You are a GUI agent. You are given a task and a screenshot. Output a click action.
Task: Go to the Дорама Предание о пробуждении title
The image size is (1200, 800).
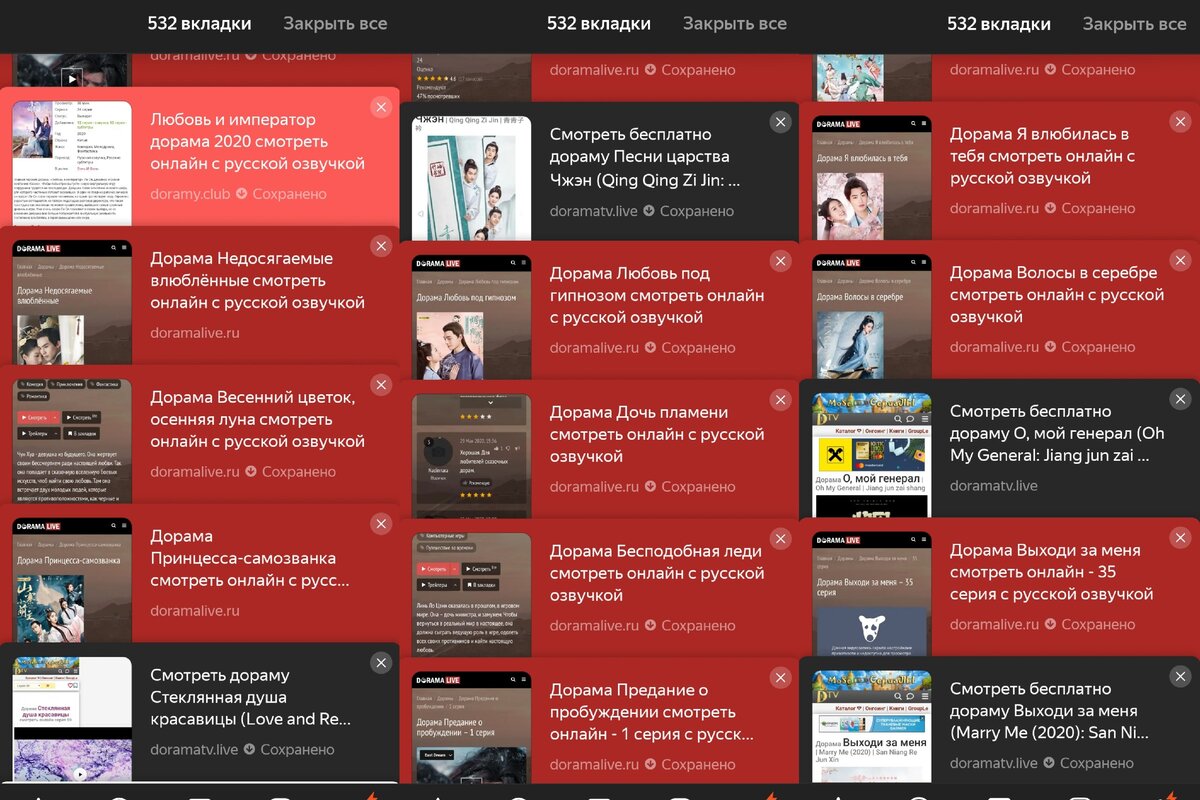pyautogui.click(x=652, y=712)
